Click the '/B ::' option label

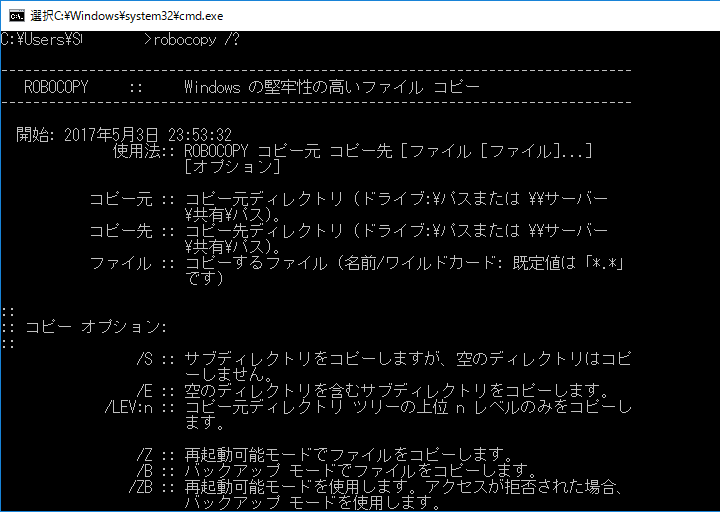pyautogui.click(x=156, y=471)
